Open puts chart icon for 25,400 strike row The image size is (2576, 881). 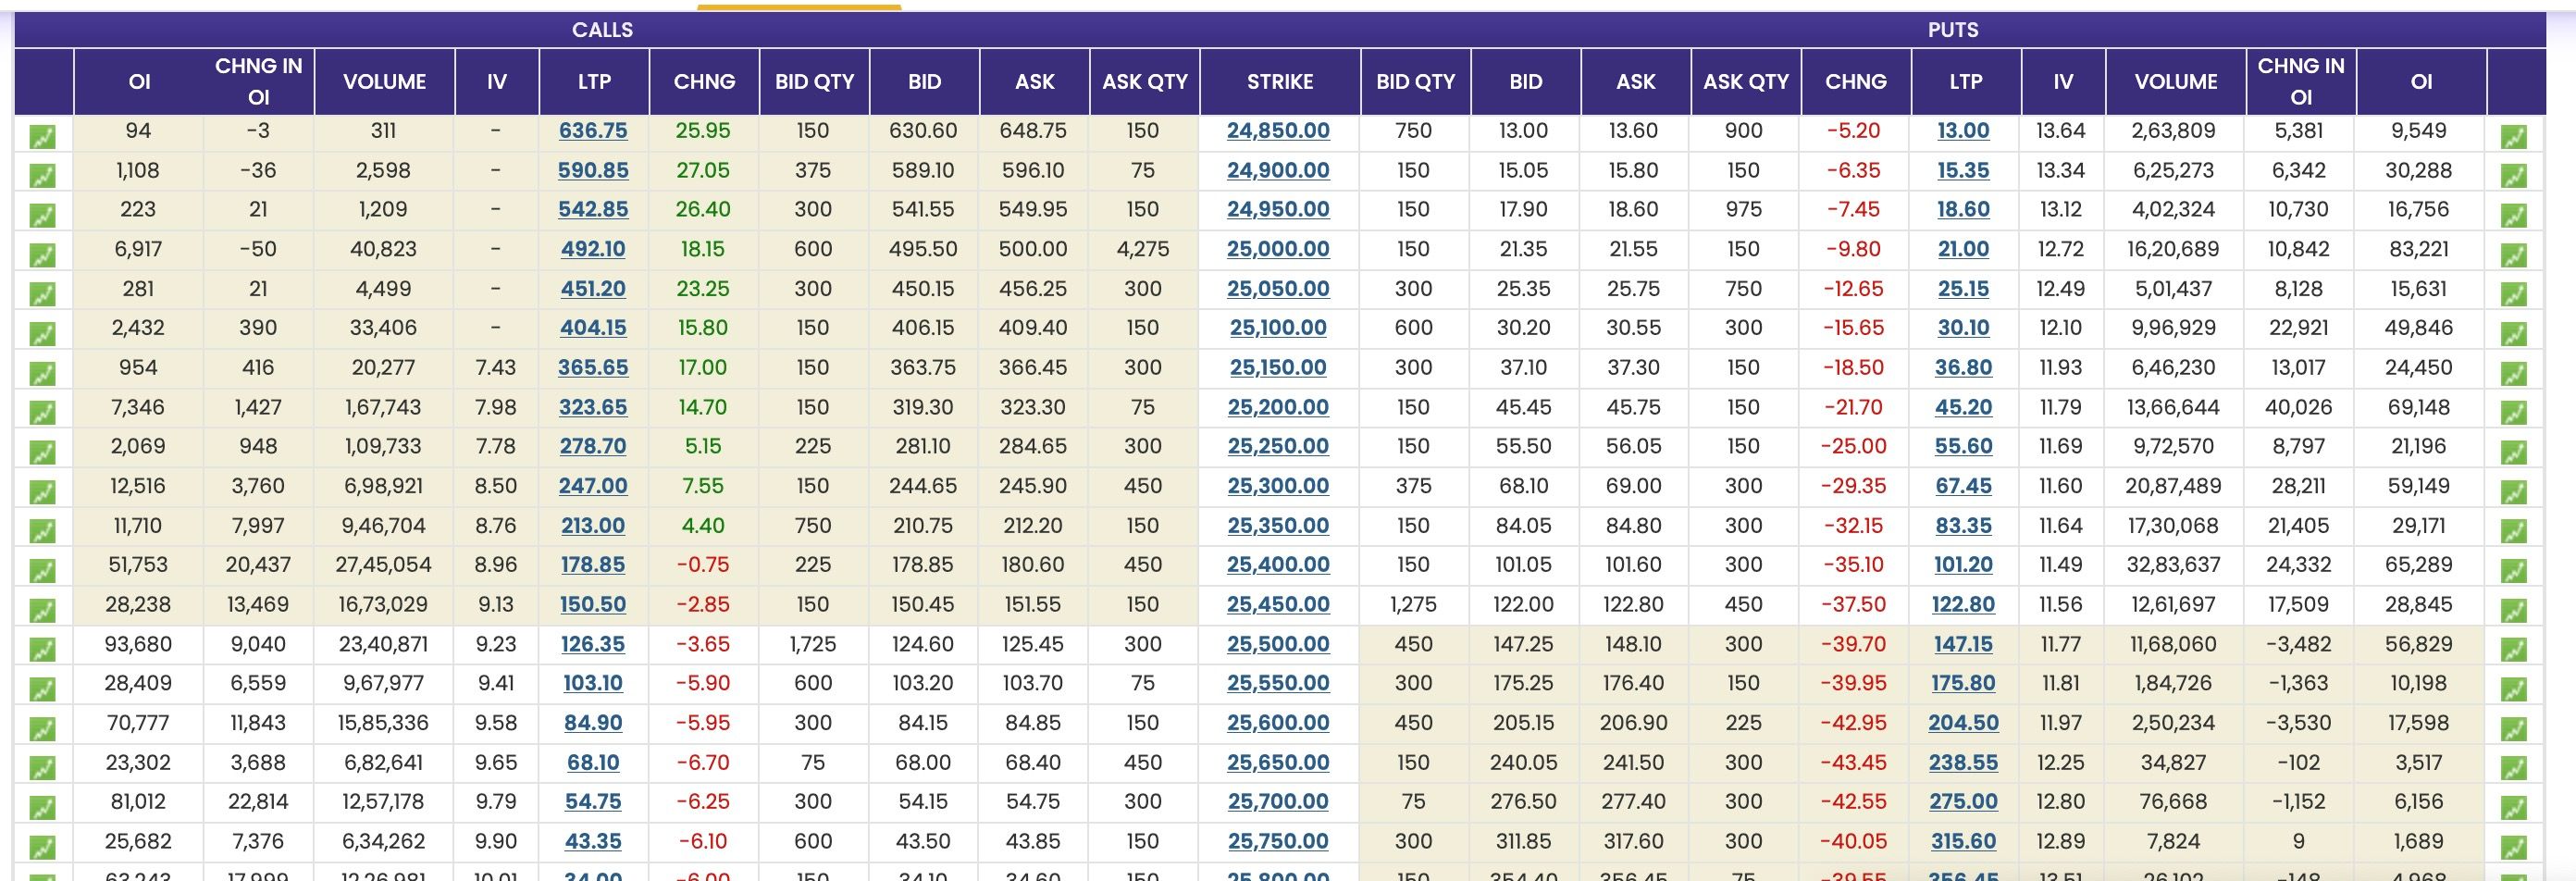point(2513,571)
